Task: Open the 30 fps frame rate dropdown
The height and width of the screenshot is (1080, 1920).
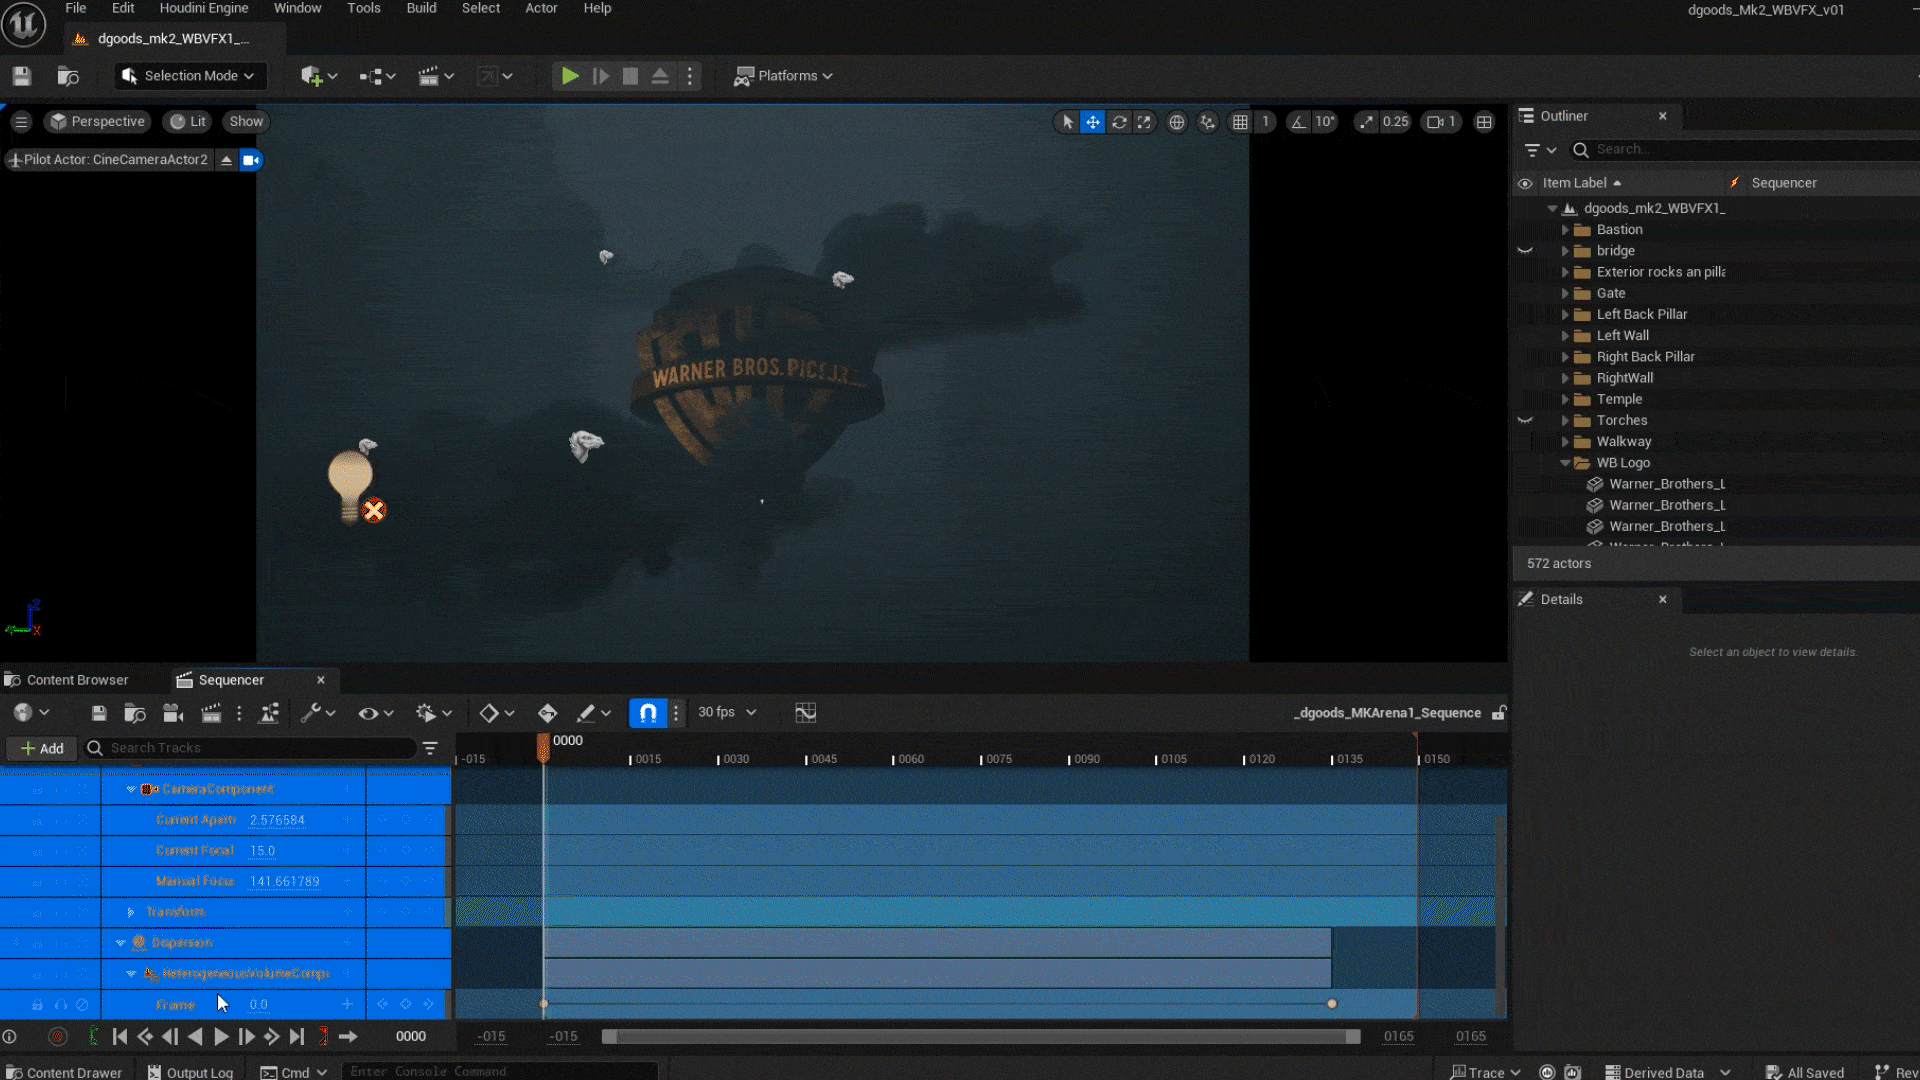Action: pos(728,712)
